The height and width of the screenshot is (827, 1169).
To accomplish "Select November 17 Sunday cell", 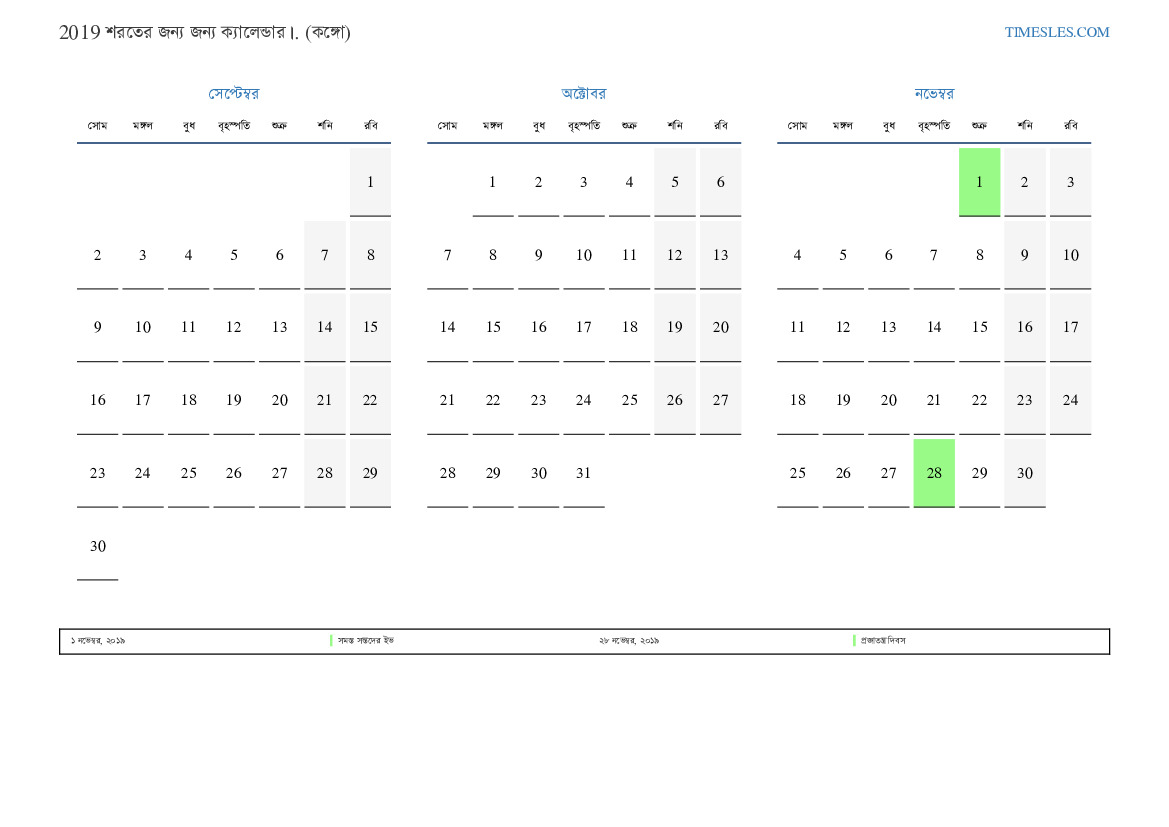I will [1070, 327].
